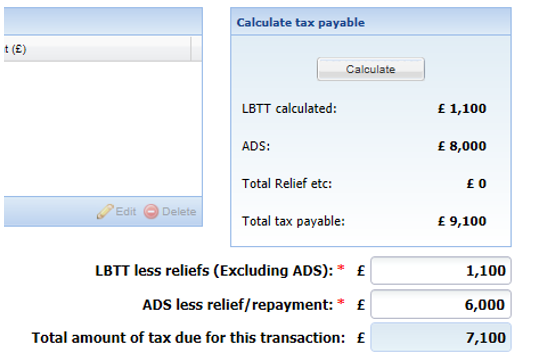
Task: Click the Edit label in the grid footer
Action: coord(126,211)
